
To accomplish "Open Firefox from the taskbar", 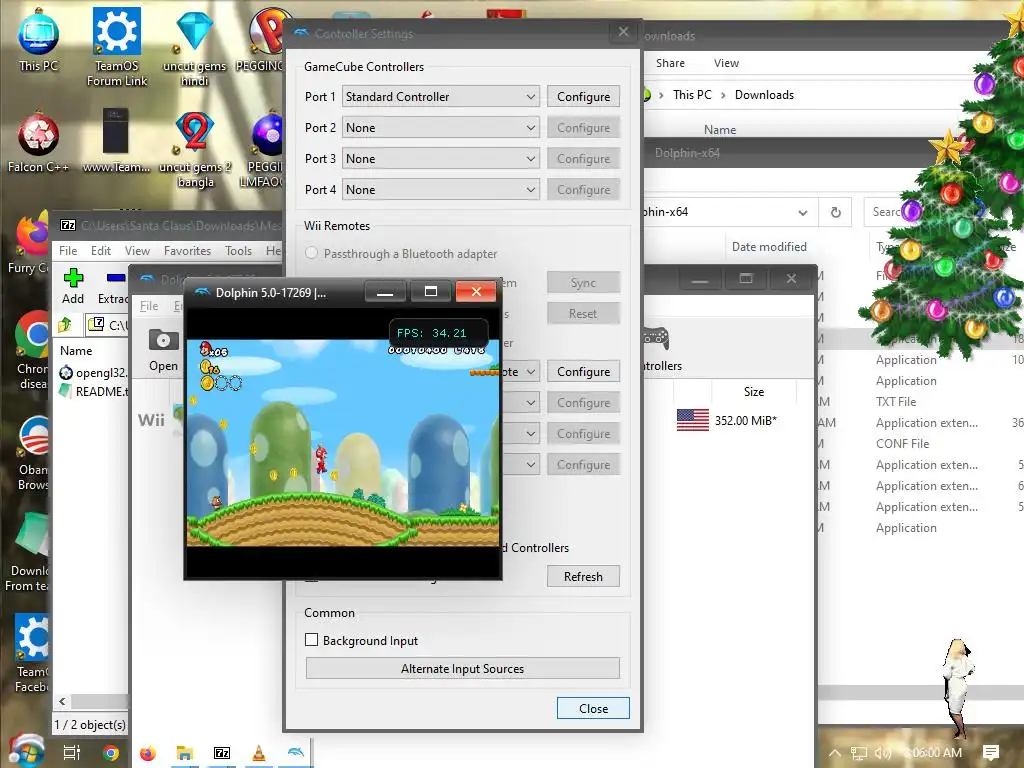I will [x=148, y=753].
